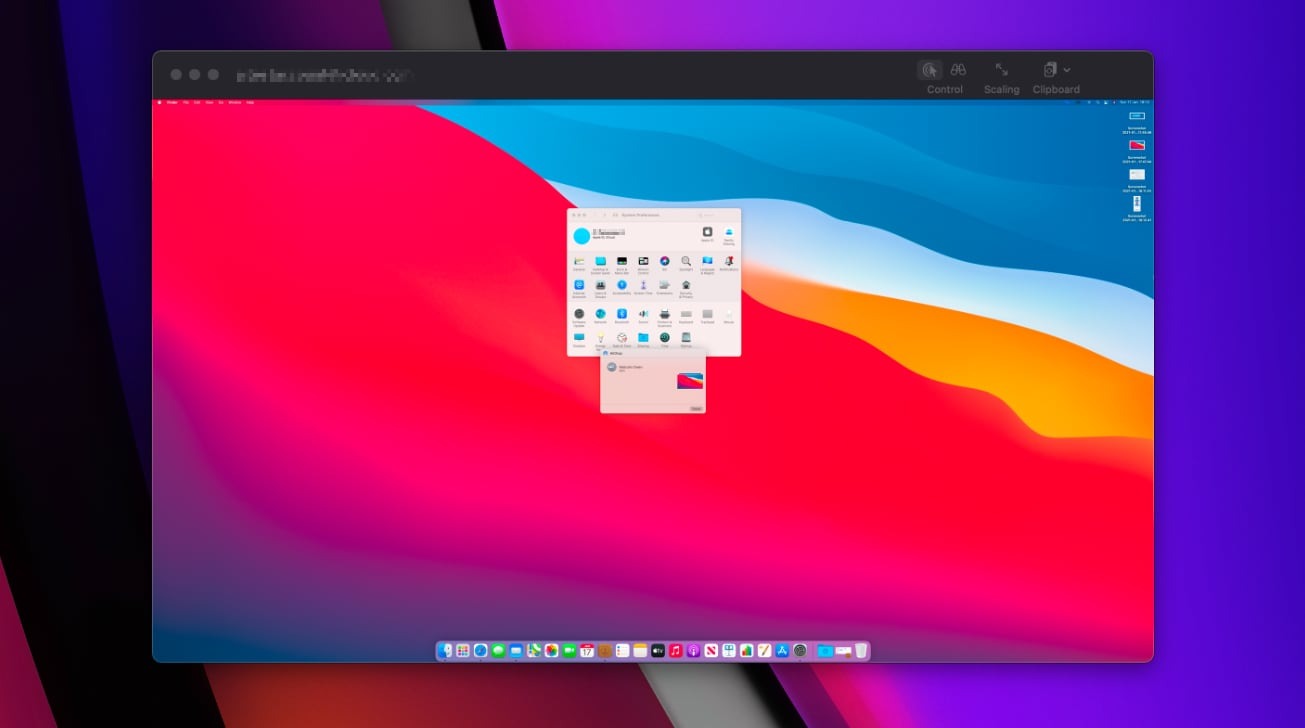Open the Apple ID preference pane
This screenshot has width=1305, height=728.
click(x=708, y=232)
